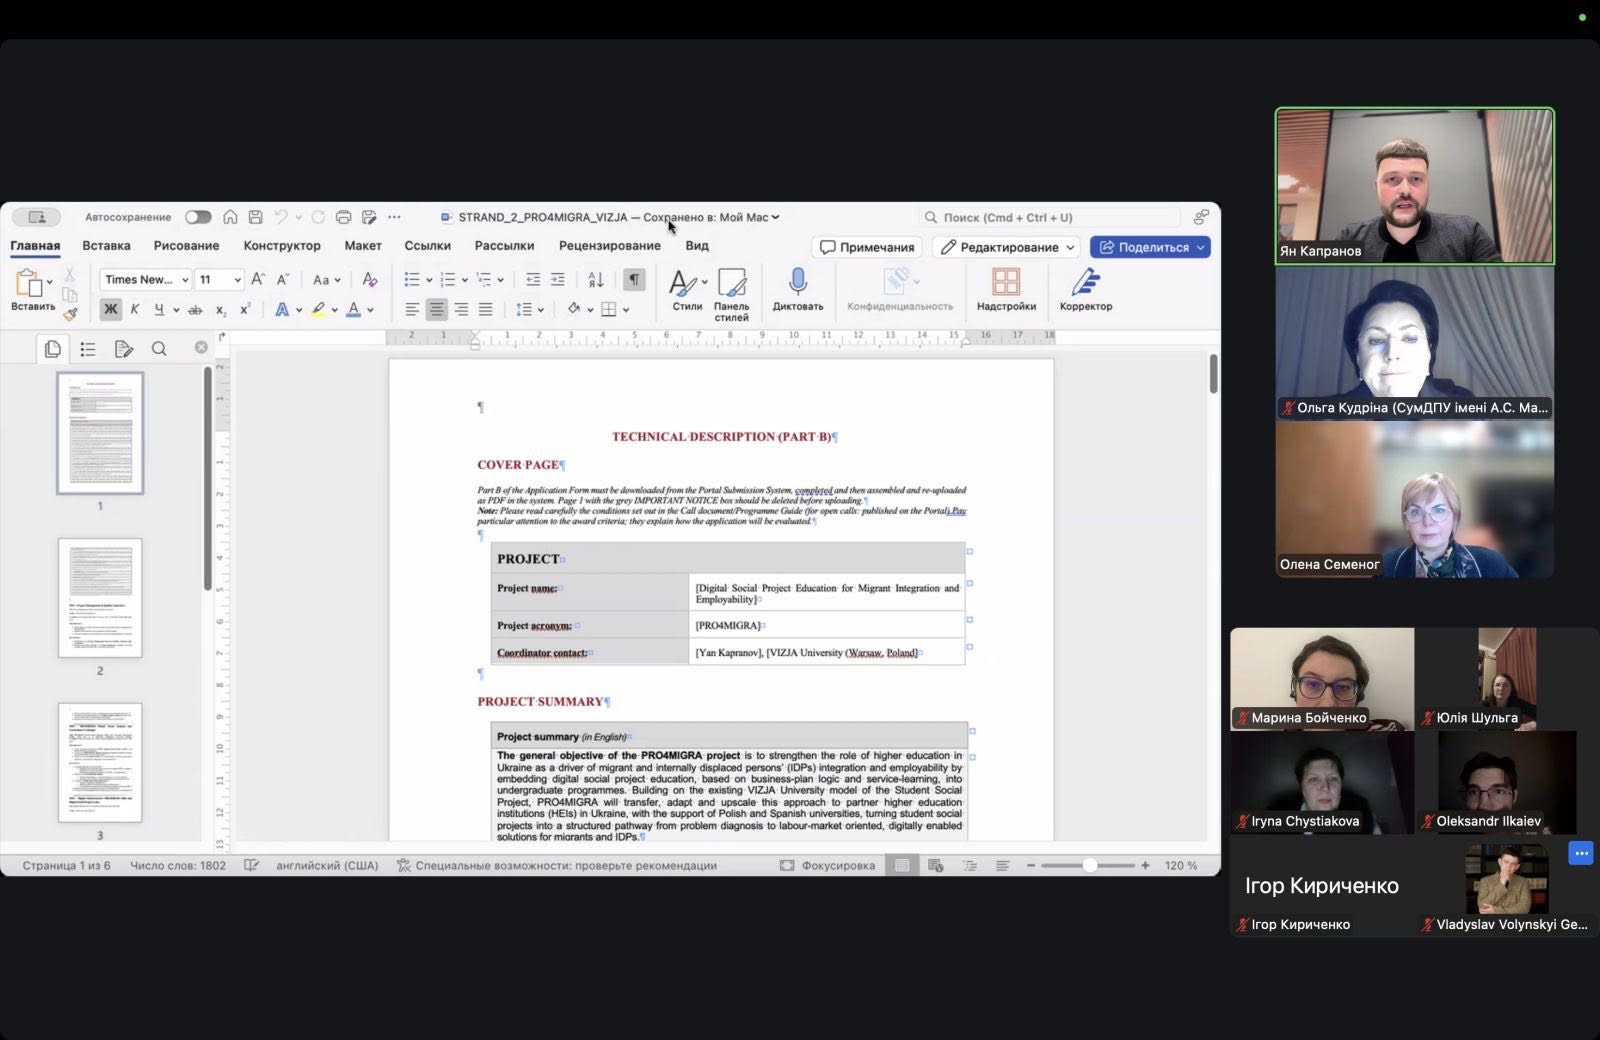Justify paragraph text alignment

[x=485, y=310]
